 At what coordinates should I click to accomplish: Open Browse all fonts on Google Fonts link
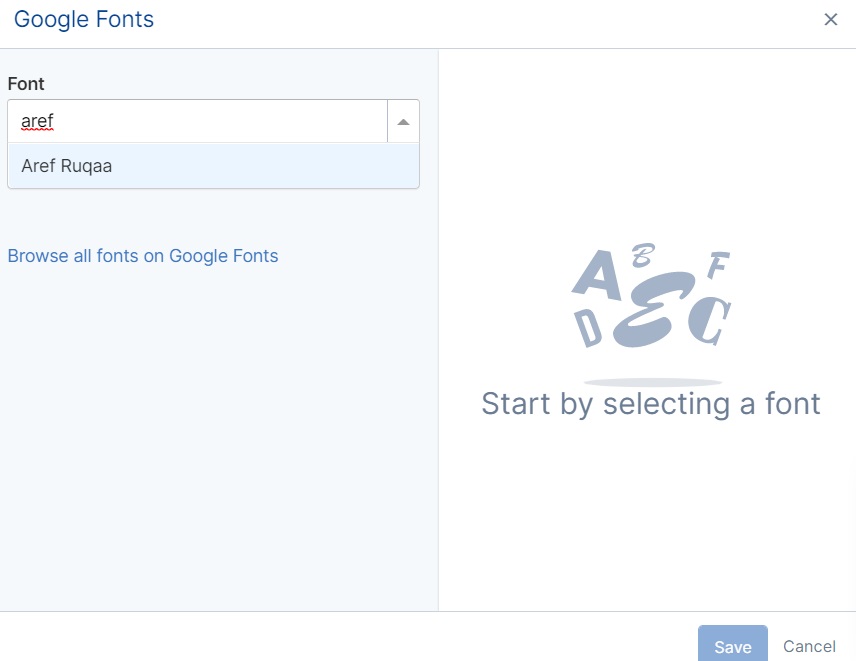point(143,256)
